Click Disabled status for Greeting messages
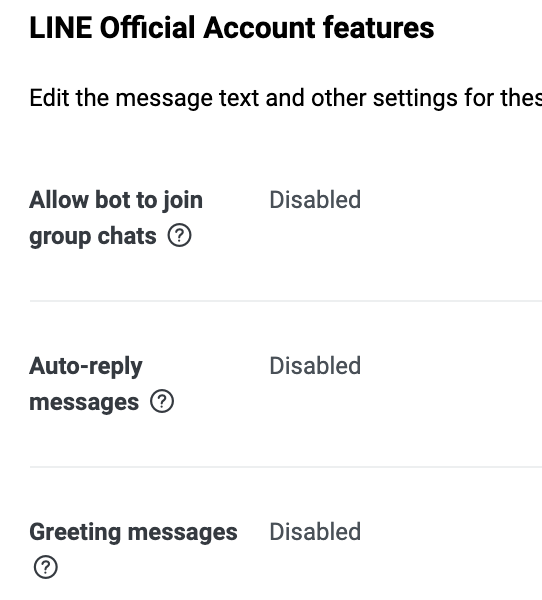The height and width of the screenshot is (600, 542). pos(315,532)
